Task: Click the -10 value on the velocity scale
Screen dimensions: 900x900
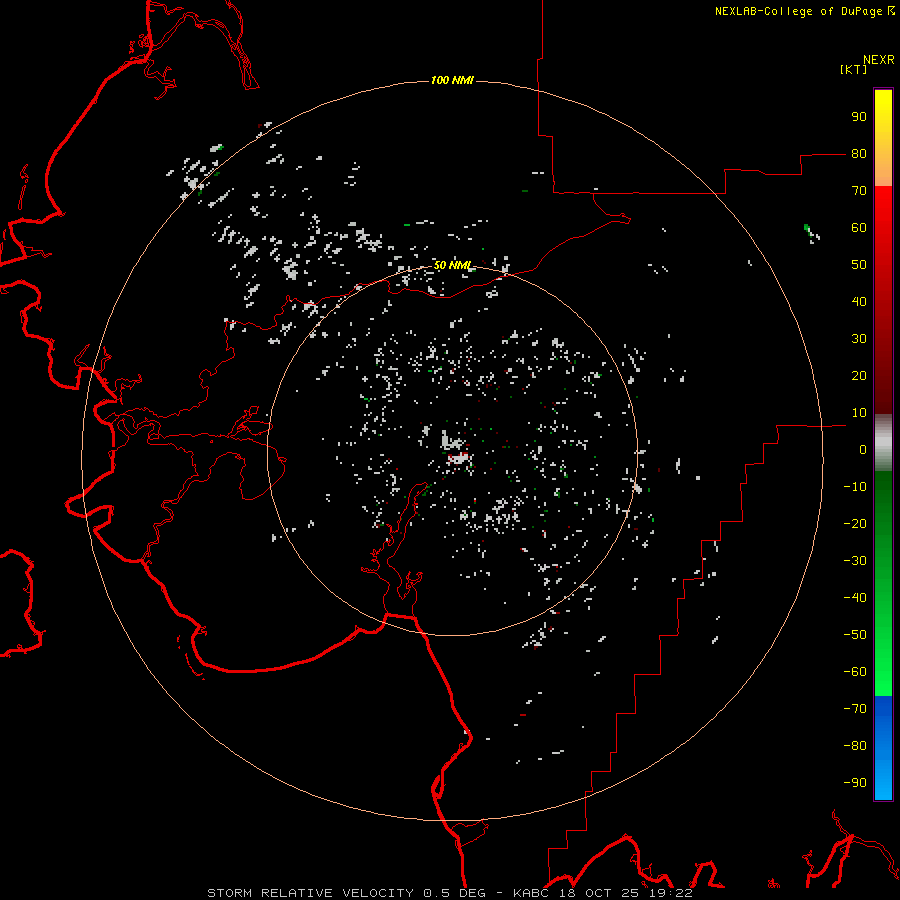Action: tap(855, 487)
